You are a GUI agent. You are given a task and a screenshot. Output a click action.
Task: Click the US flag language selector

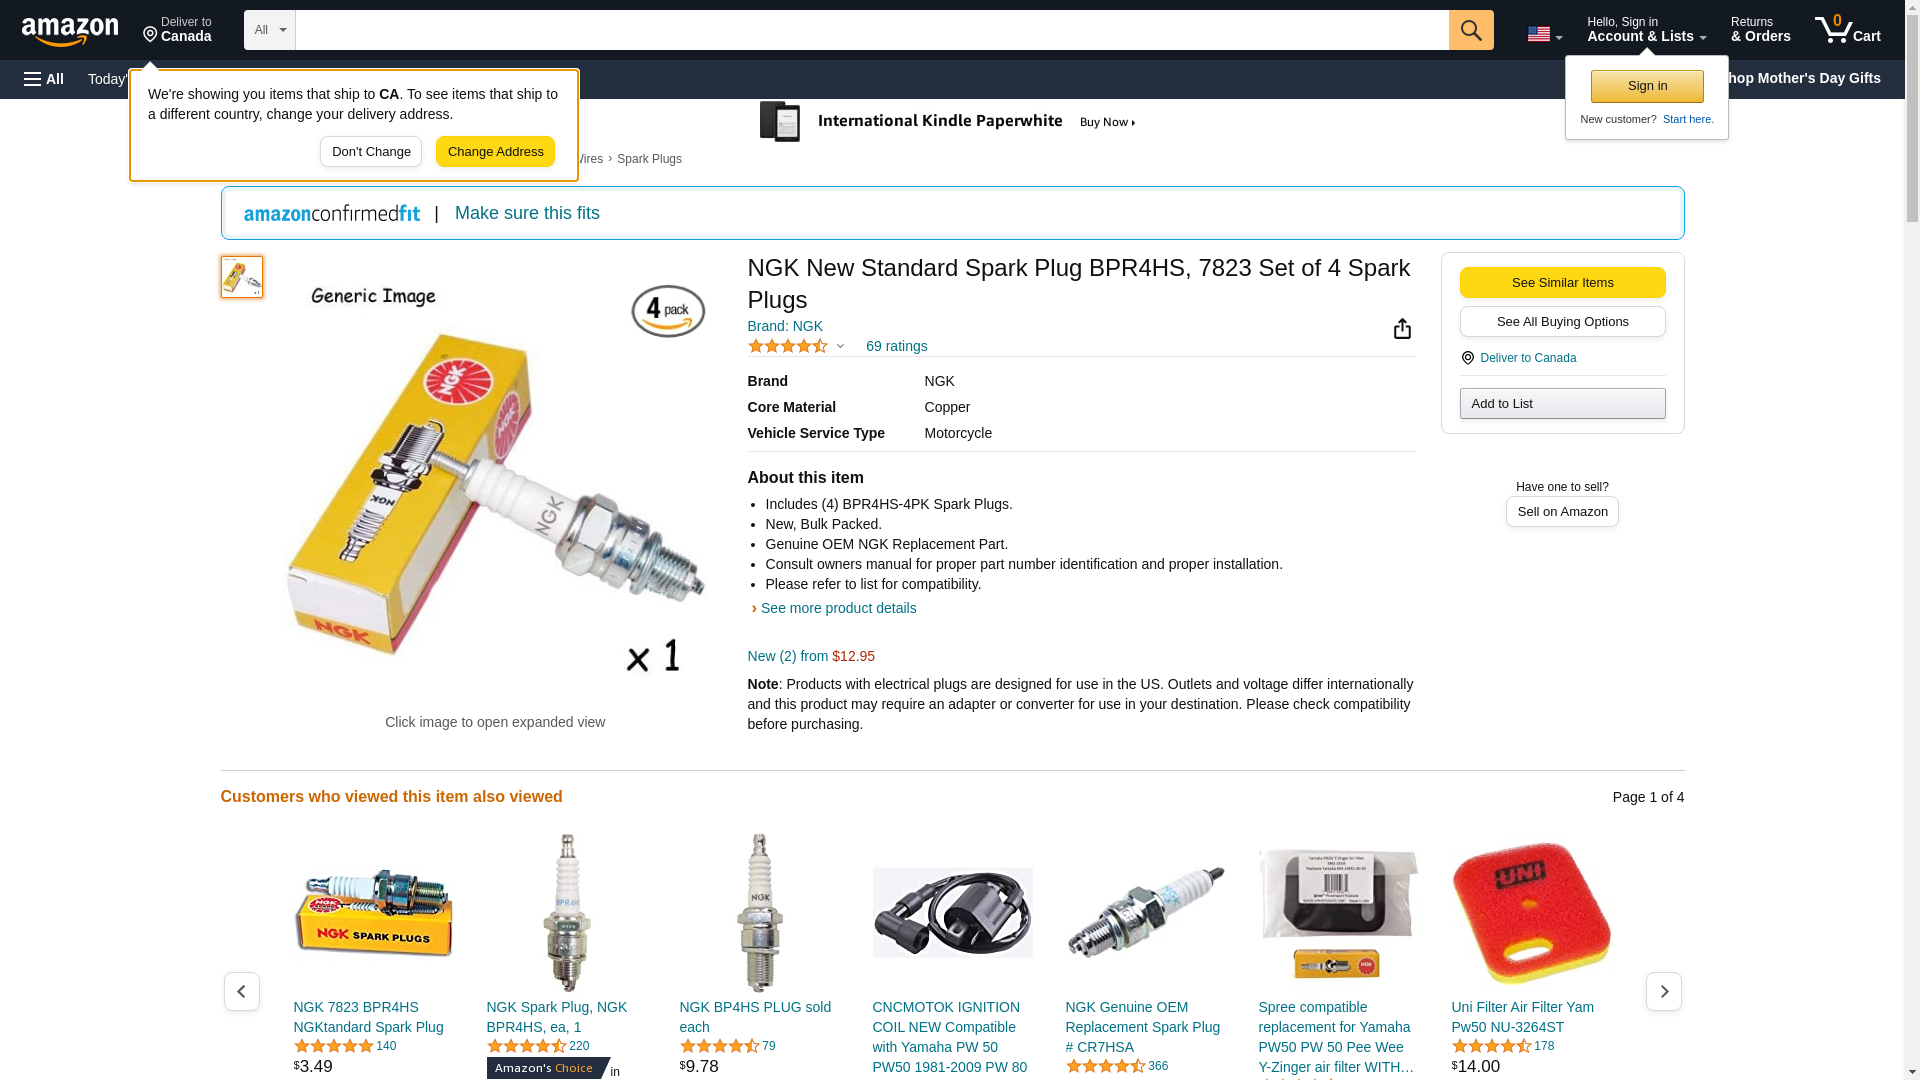(x=1544, y=34)
